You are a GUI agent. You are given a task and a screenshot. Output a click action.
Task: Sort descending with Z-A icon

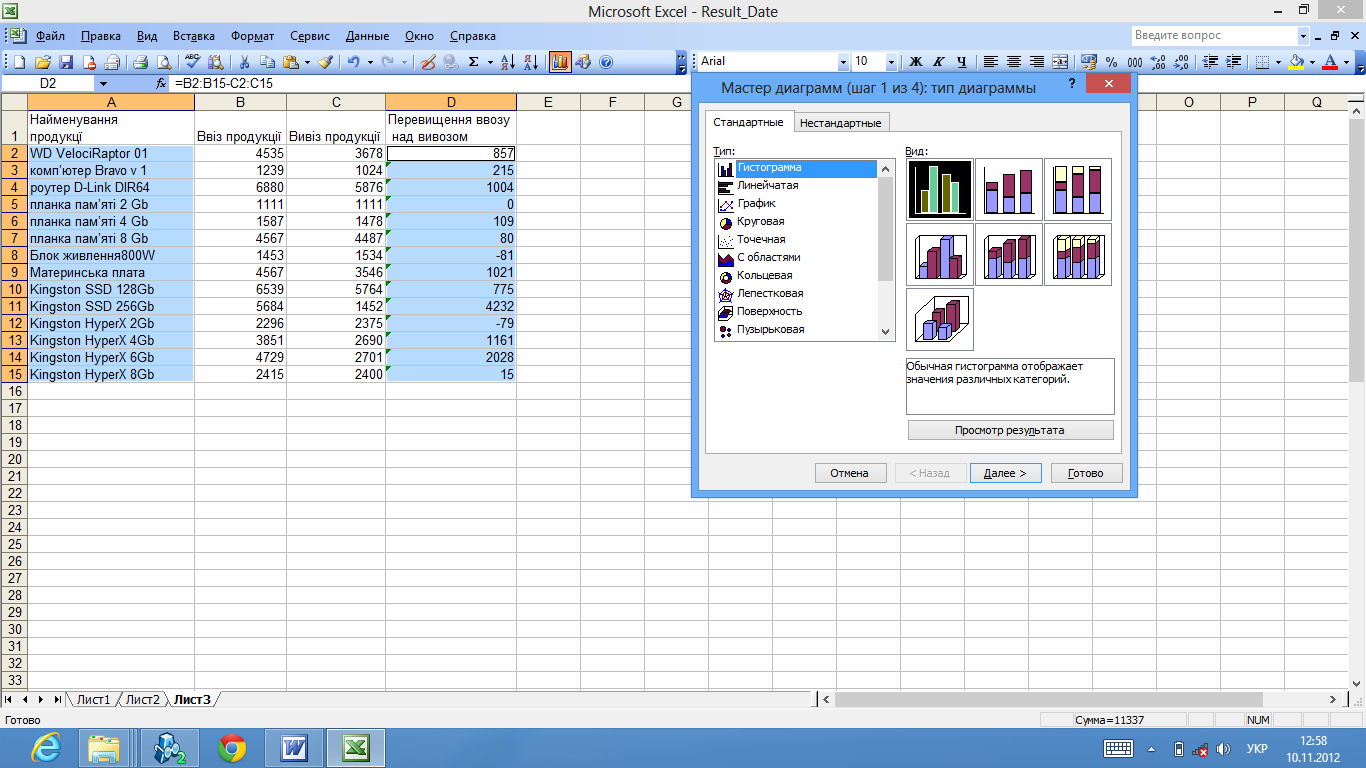point(531,62)
